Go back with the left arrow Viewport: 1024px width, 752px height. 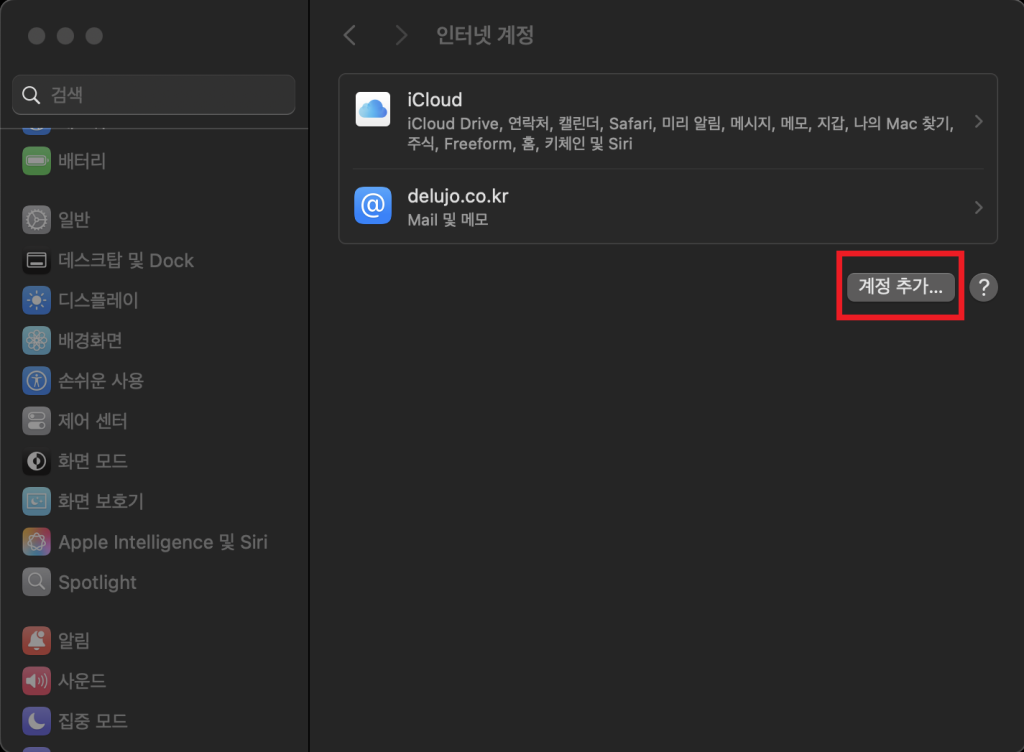pos(350,35)
